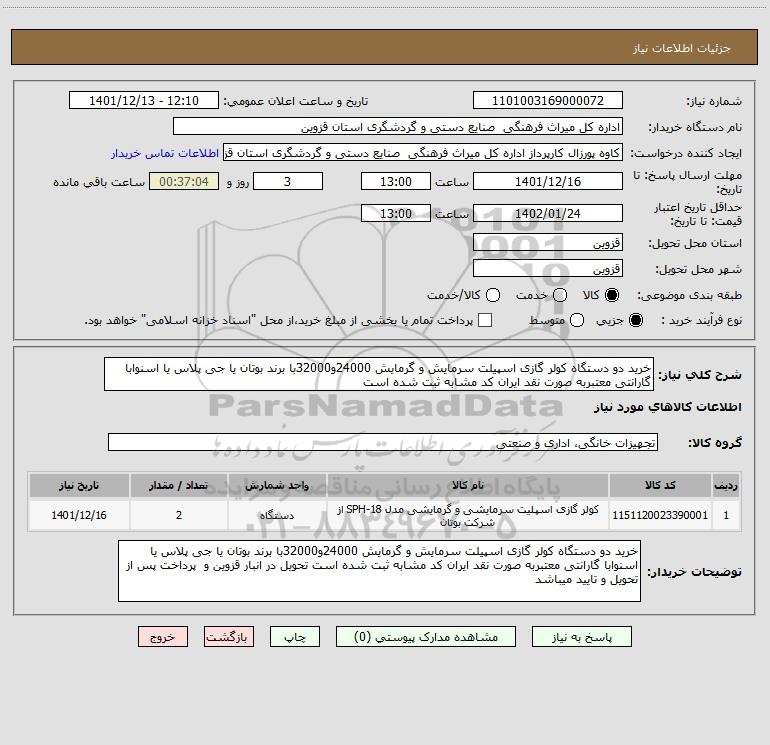Click delivery city field قزوین
Screen dimensions: 770x745
tap(548, 269)
